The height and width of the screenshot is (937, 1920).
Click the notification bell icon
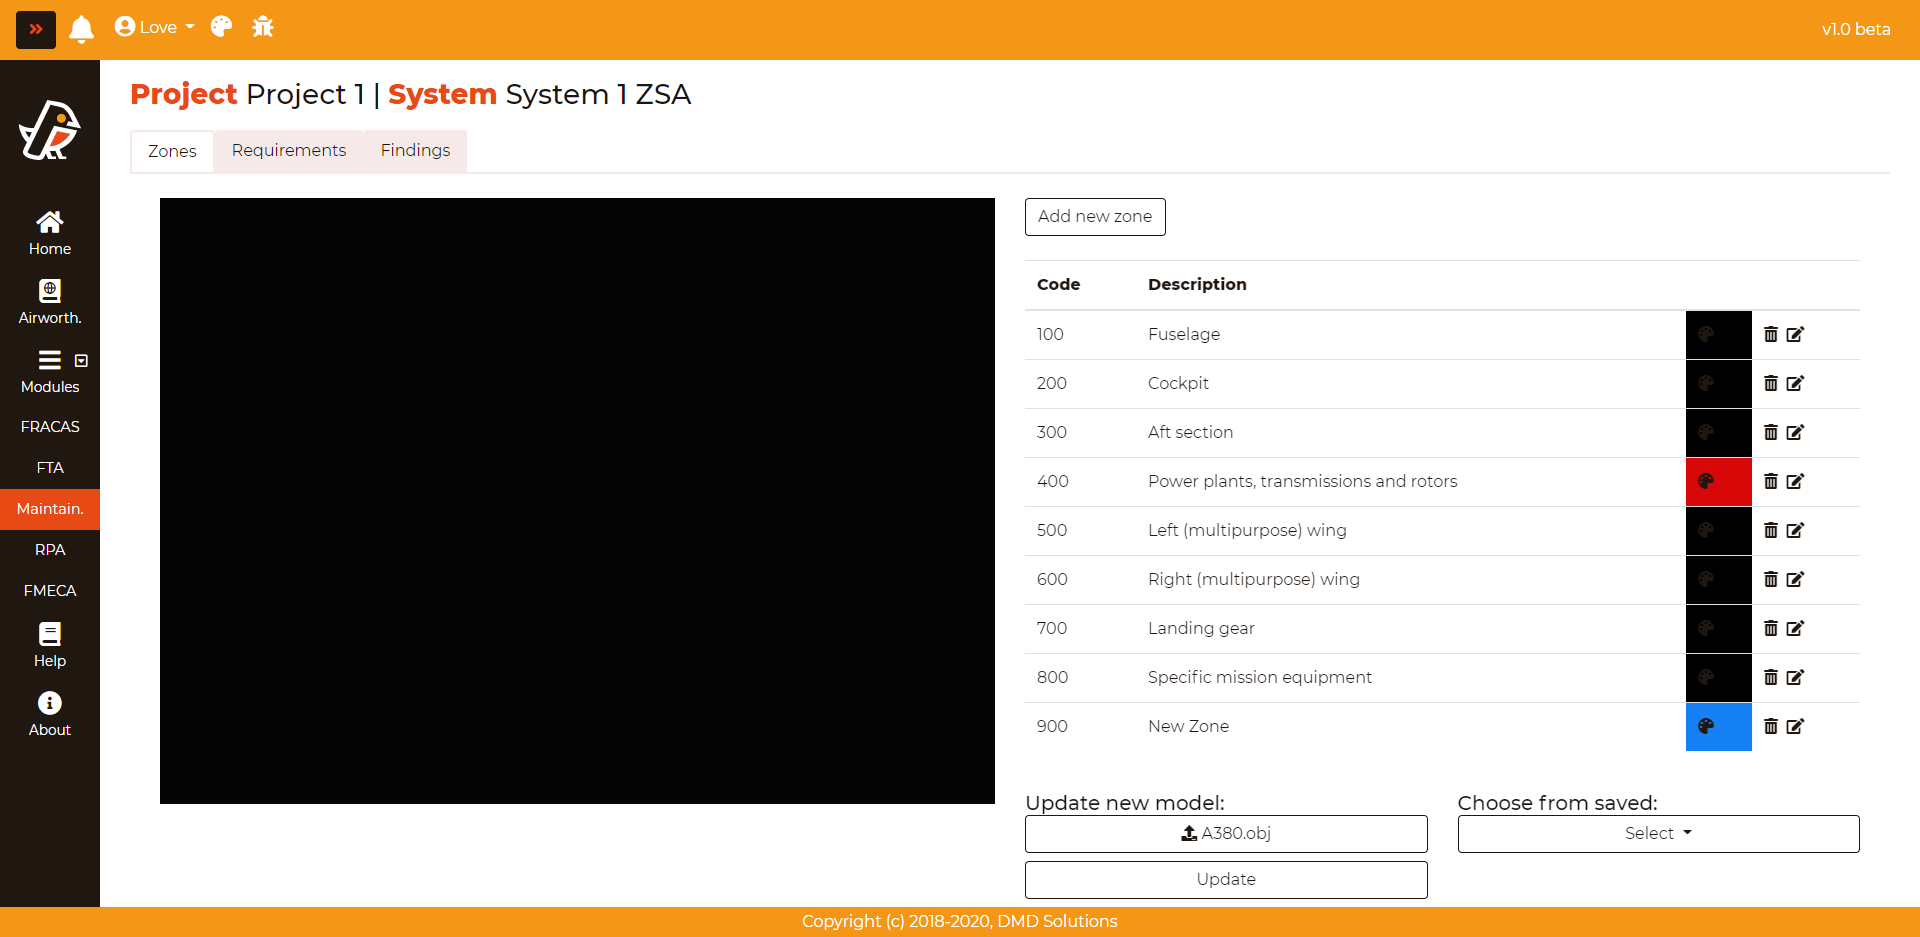82,29
